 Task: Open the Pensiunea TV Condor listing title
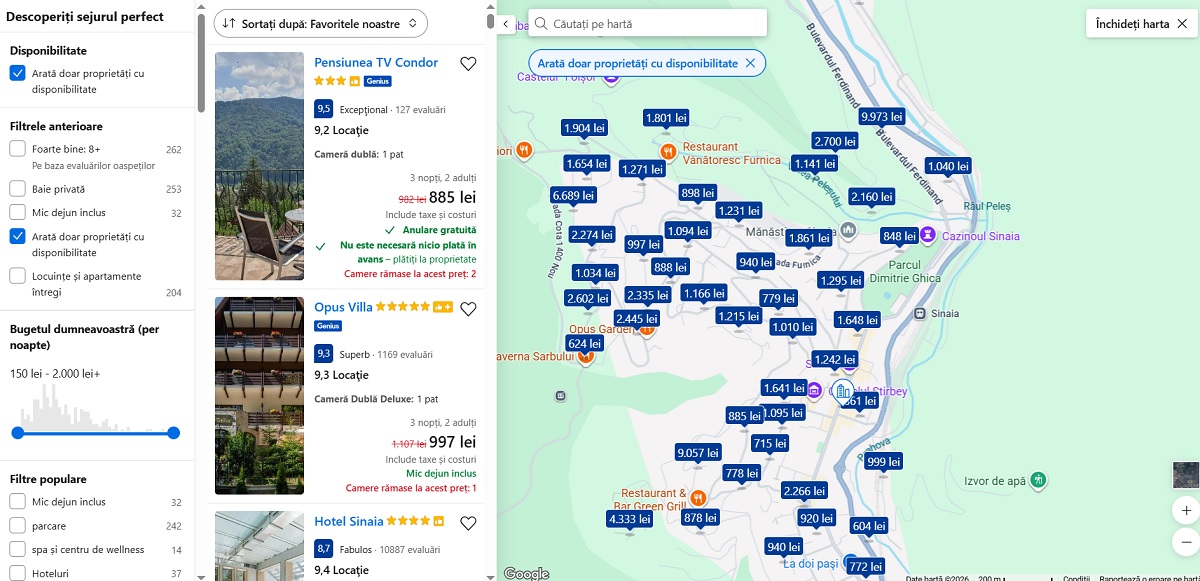point(376,62)
